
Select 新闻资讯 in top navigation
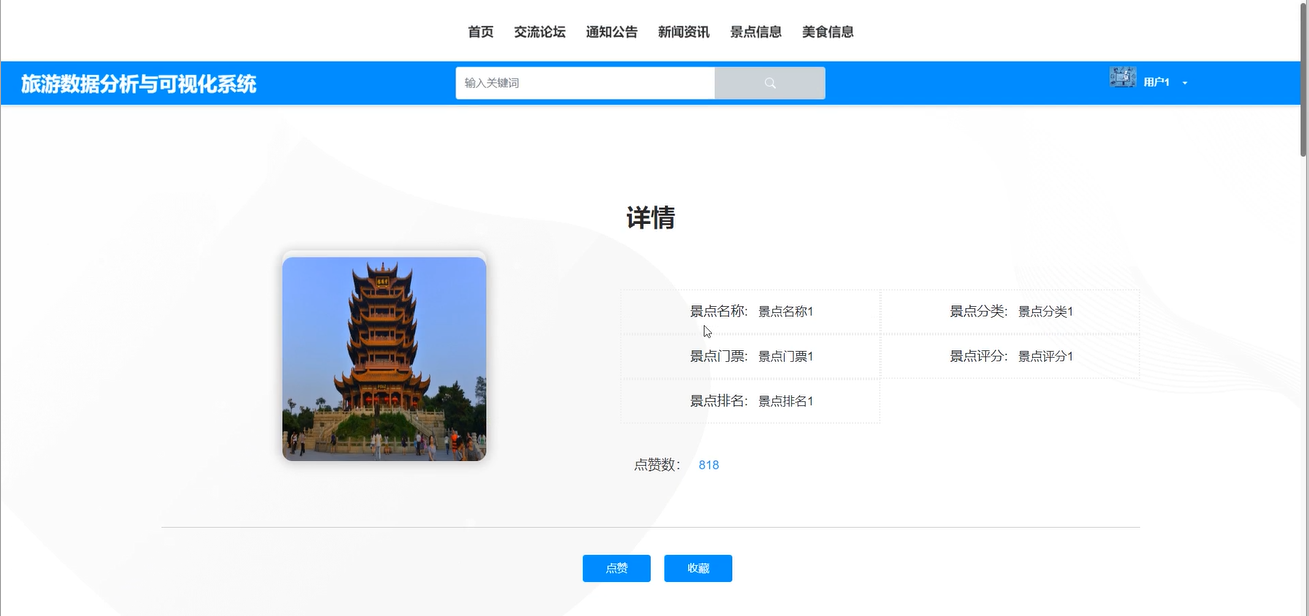pyautogui.click(x=684, y=32)
